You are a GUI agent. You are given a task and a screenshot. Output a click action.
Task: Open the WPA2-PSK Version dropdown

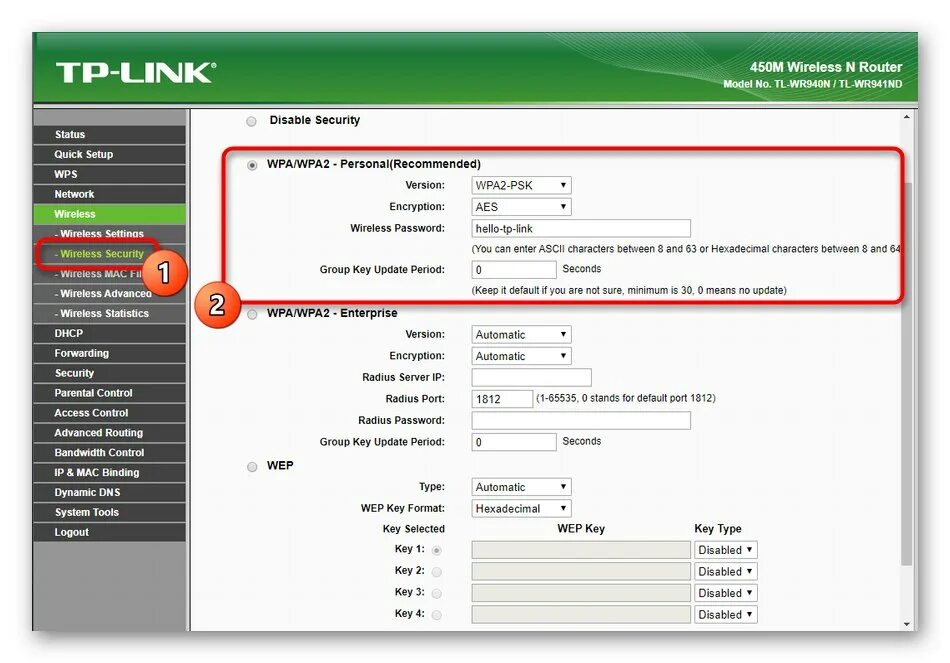point(521,185)
